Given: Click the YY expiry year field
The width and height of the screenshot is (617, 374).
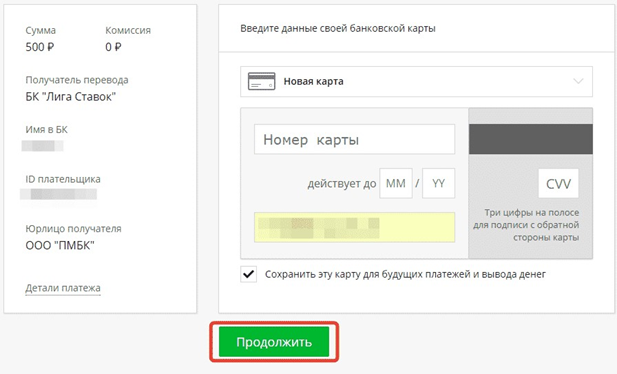Looking at the screenshot, I should click(438, 183).
